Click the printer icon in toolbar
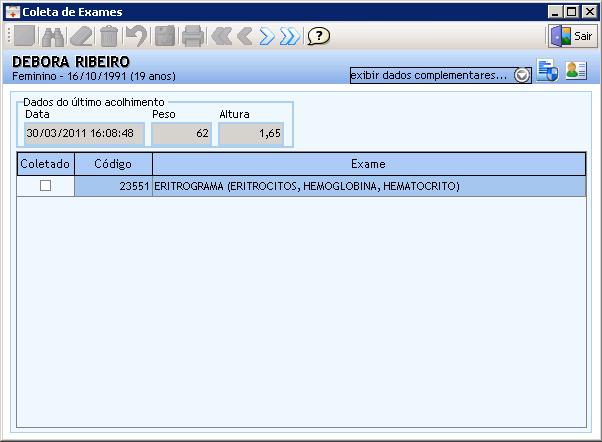 pos(193,36)
